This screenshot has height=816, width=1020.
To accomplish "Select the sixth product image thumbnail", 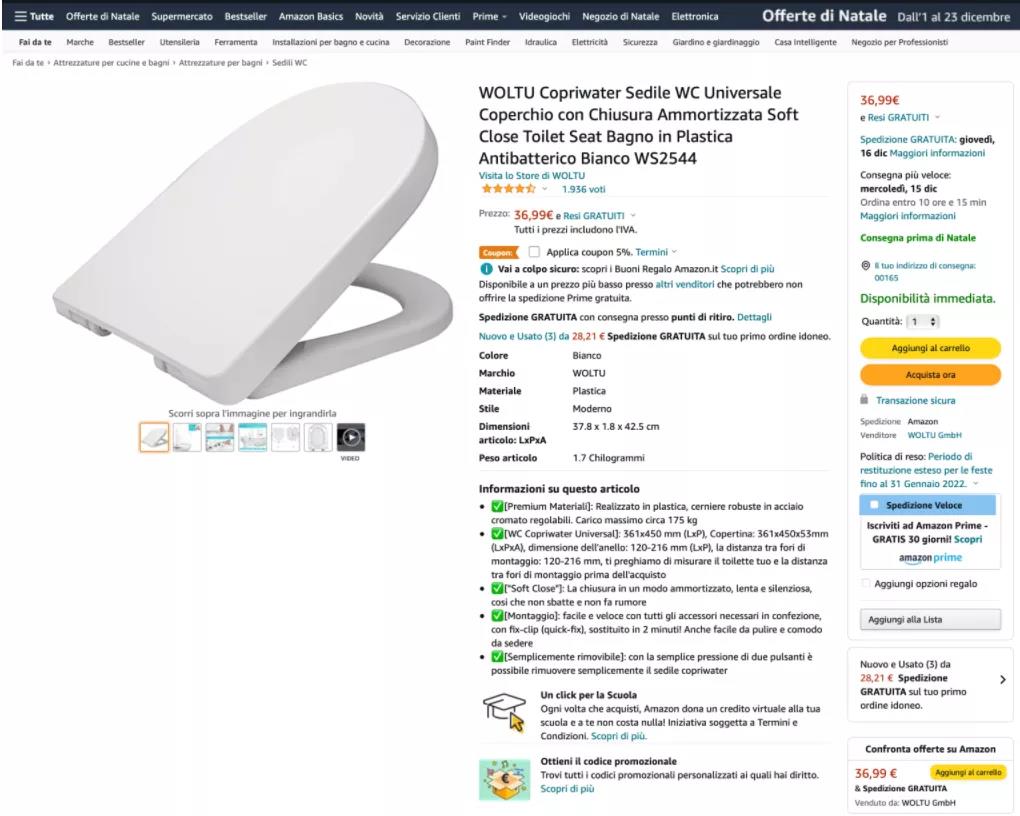I will click(x=318, y=437).
